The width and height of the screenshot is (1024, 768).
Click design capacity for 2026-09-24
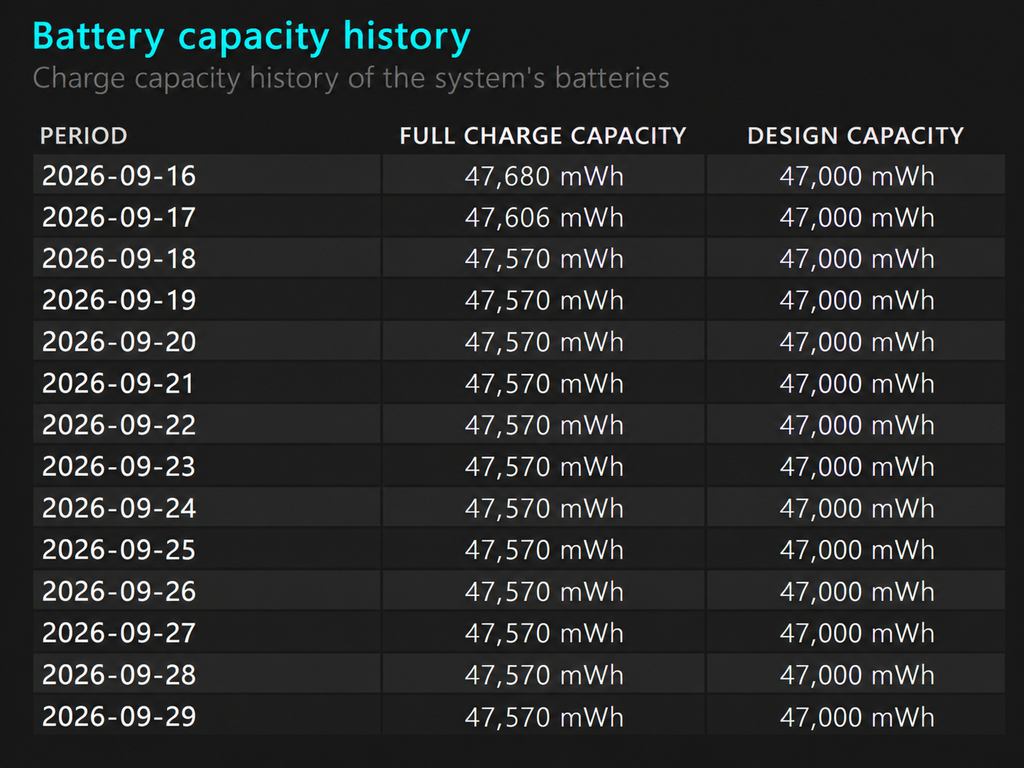click(x=857, y=508)
